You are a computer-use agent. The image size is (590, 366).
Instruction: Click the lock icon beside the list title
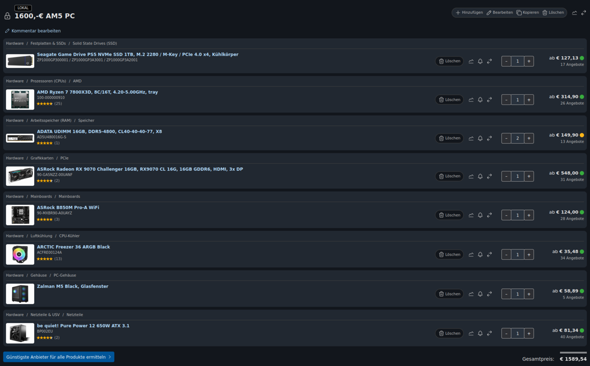coord(7,16)
